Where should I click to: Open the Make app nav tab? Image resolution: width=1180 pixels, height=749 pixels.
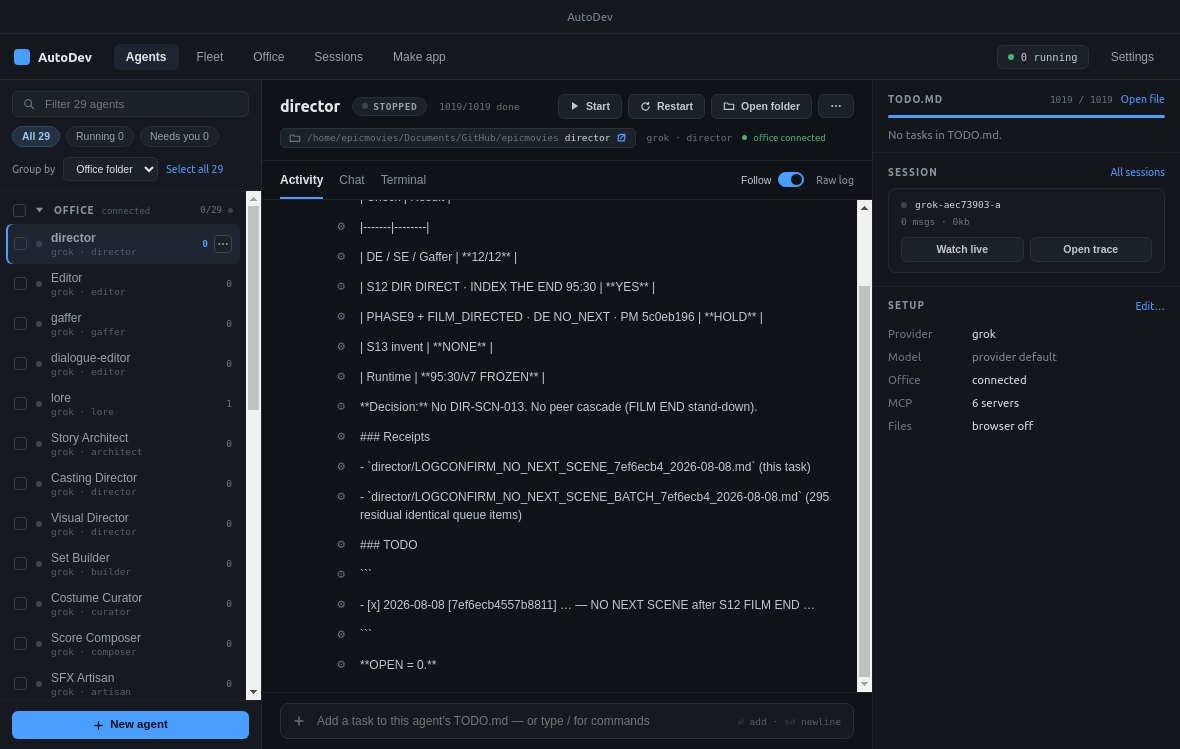(419, 57)
